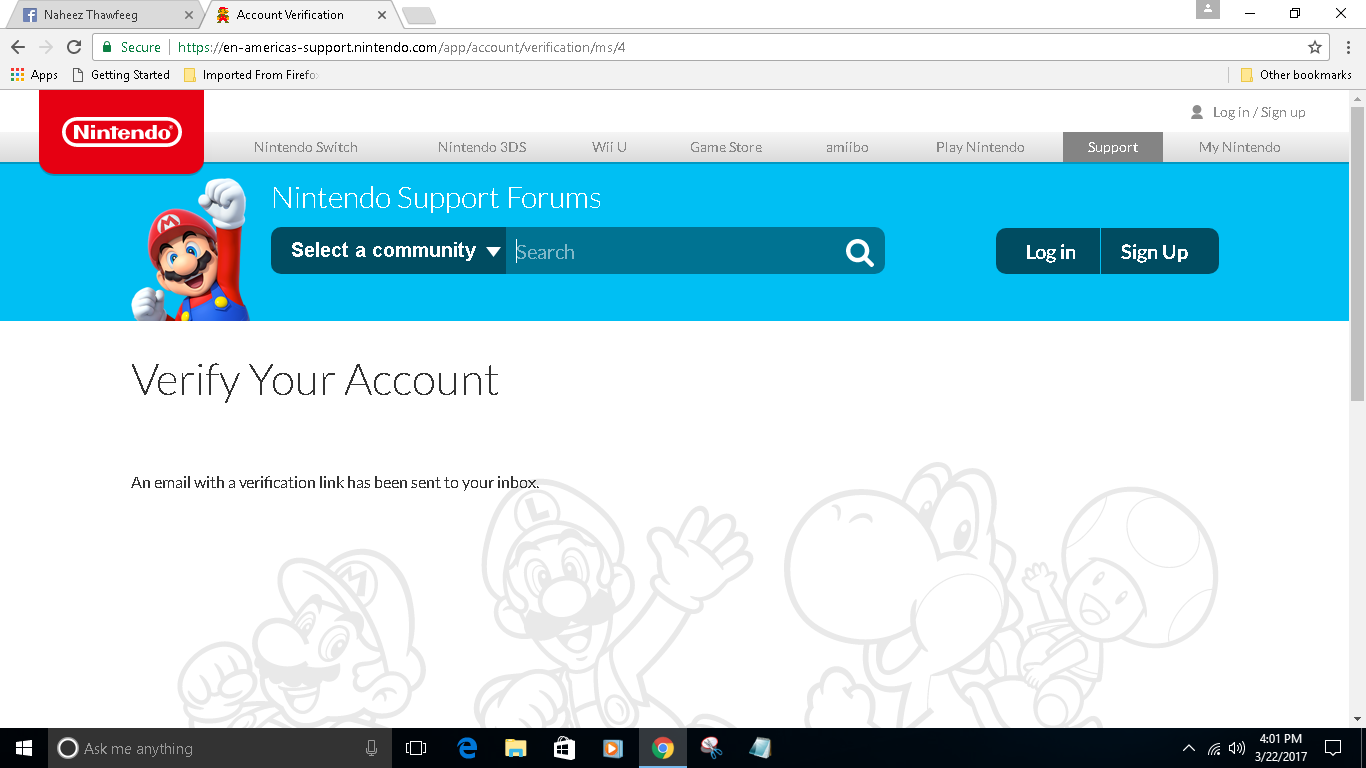This screenshot has height=768, width=1366.
Task: Click the Cortana Ask me anything box
Action: [x=220, y=748]
